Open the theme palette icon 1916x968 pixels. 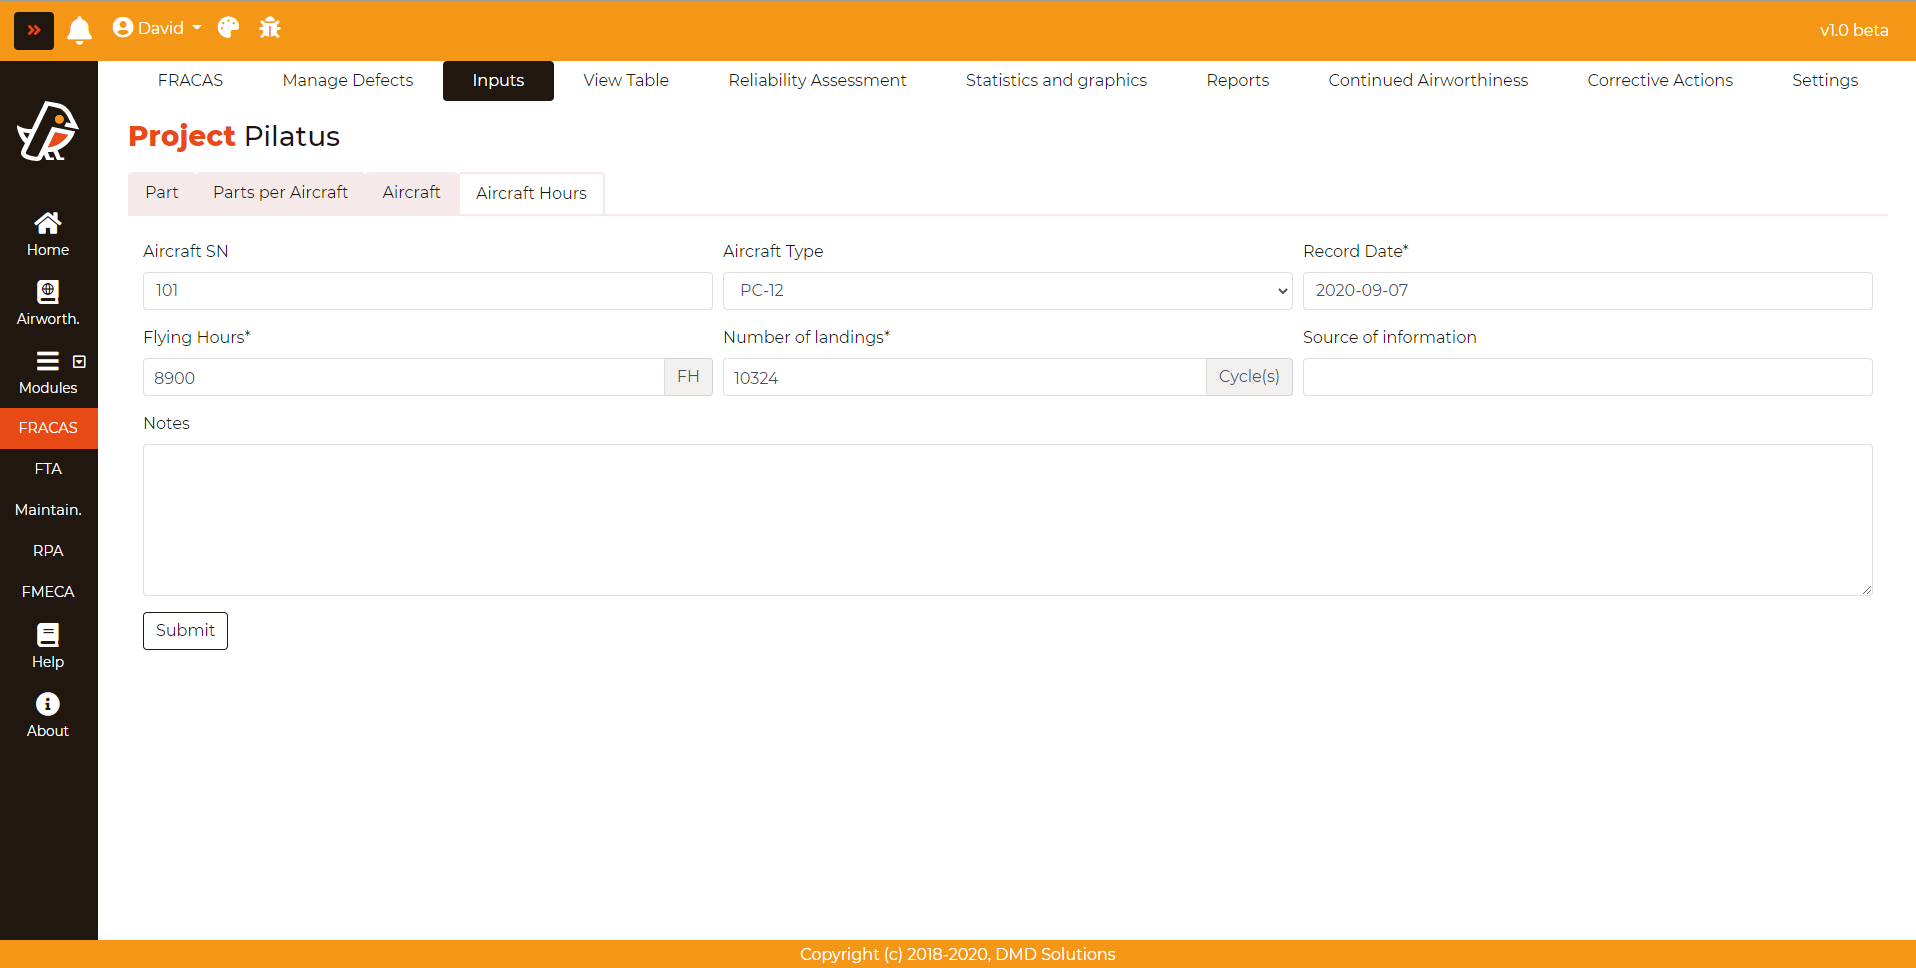coord(228,28)
